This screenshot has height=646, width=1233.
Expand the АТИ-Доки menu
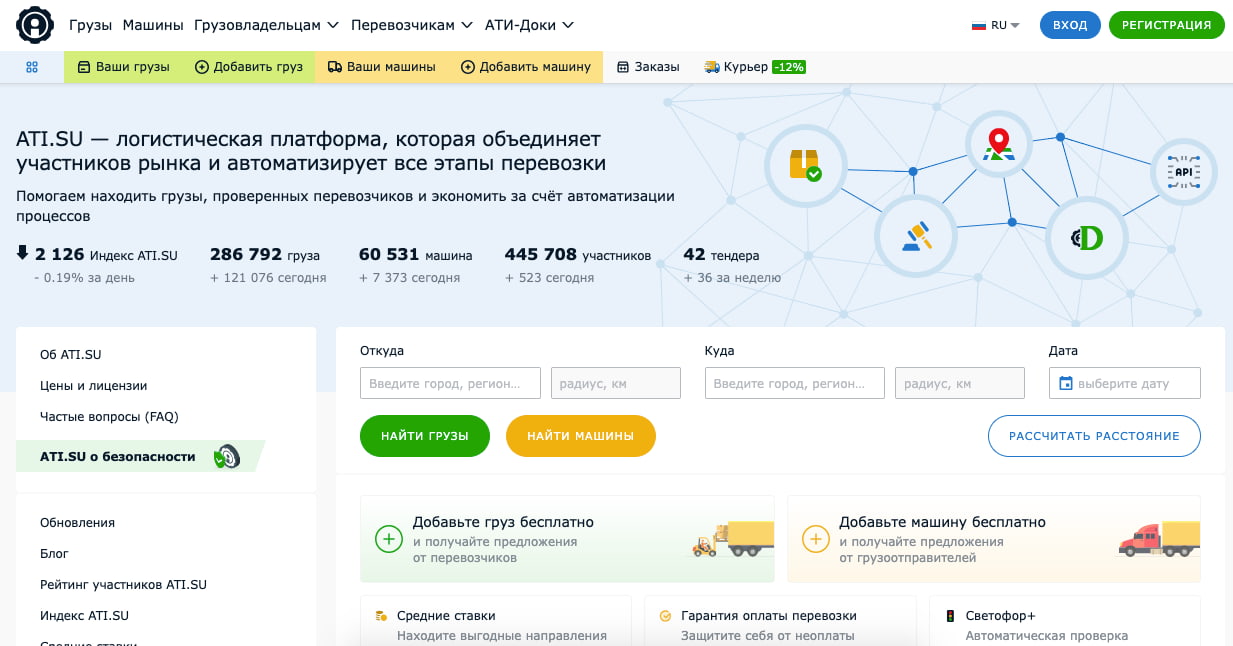pyautogui.click(x=529, y=25)
